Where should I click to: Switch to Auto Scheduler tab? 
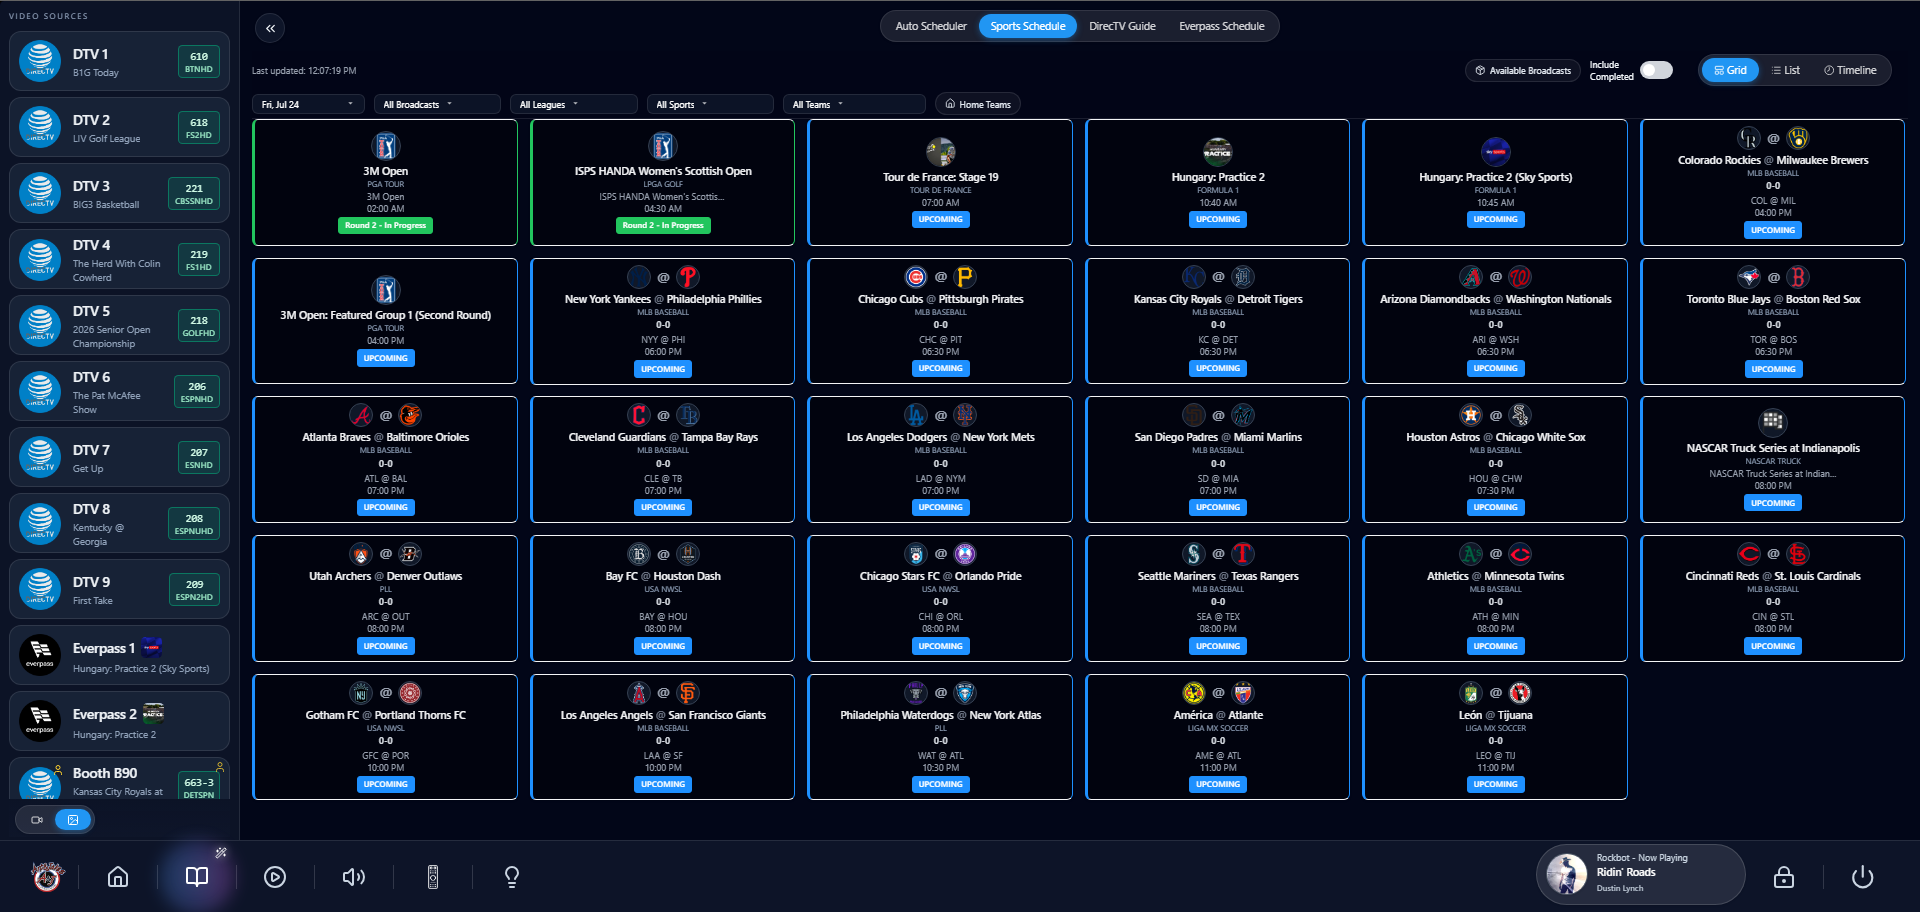point(931,26)
